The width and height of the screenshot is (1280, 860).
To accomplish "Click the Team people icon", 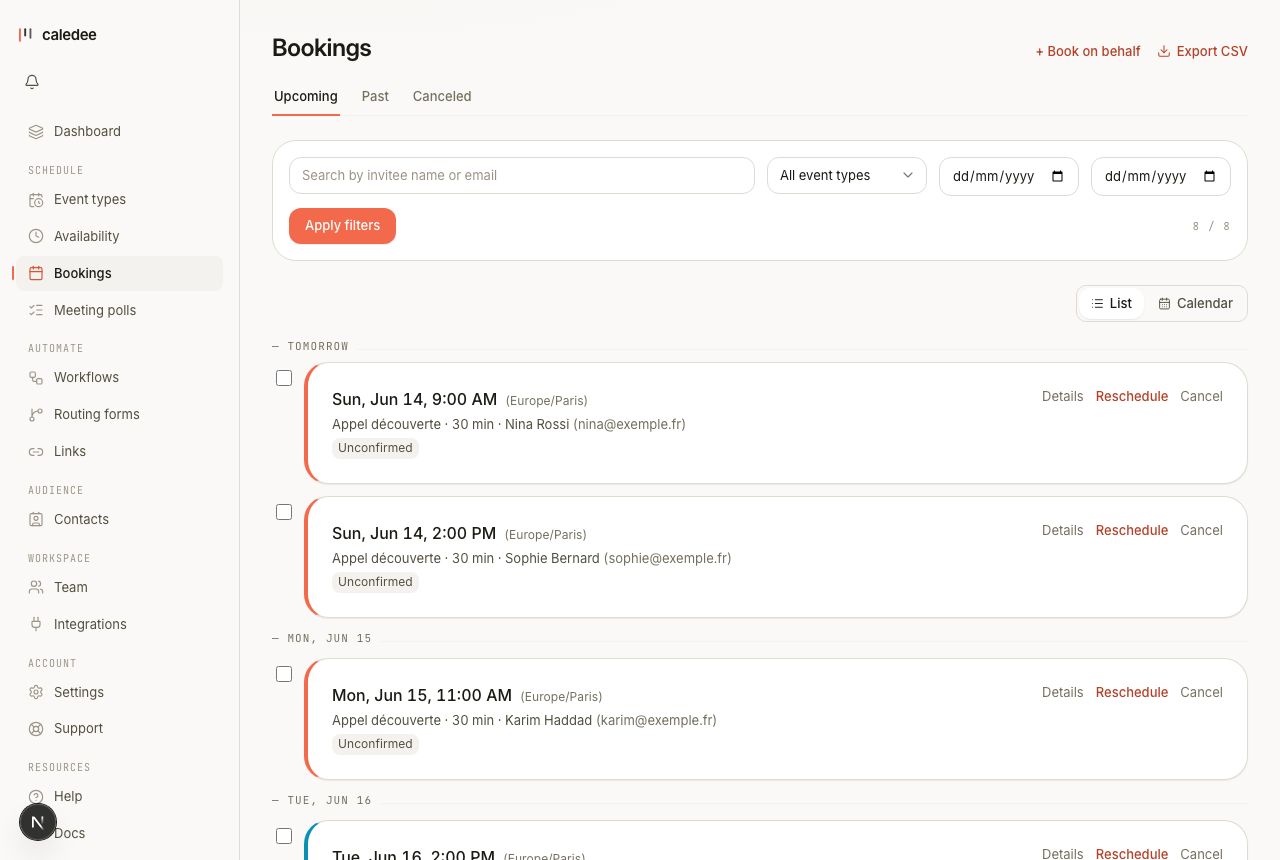I will point(36,587).
